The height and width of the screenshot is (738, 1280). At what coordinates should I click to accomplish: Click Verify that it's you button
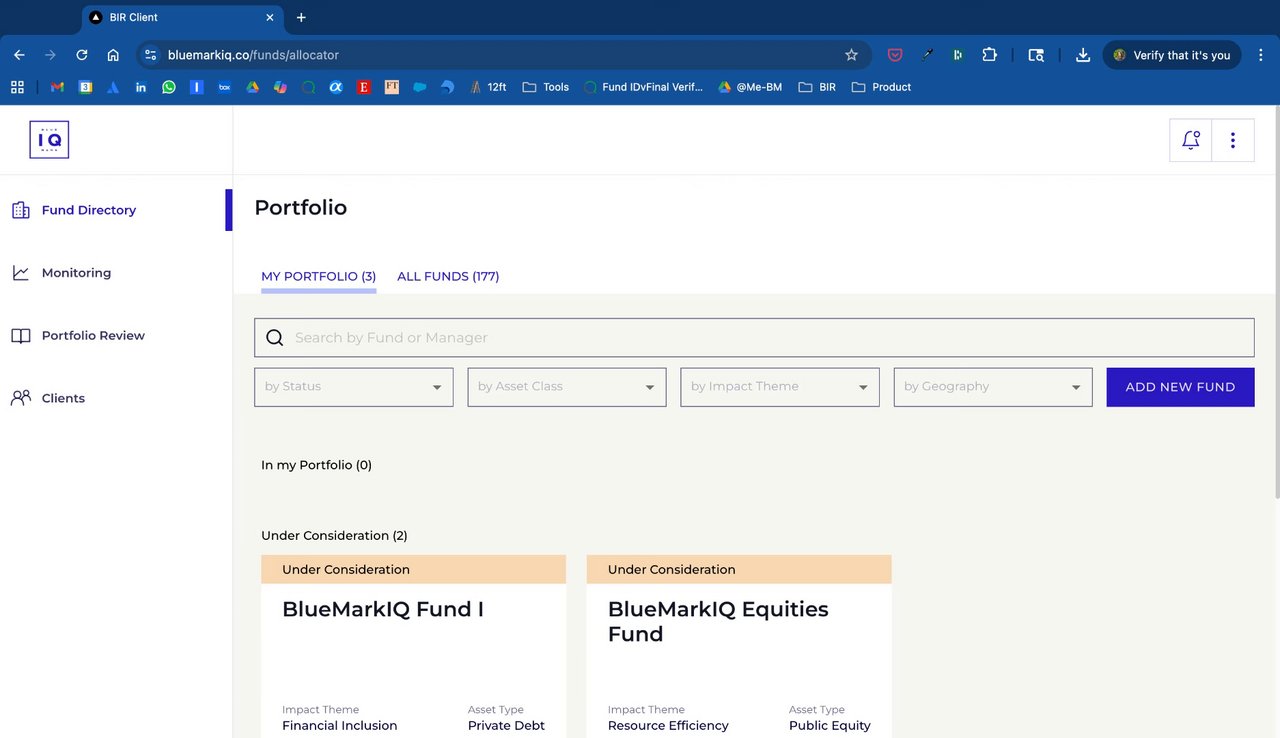tap(1172, 55)
